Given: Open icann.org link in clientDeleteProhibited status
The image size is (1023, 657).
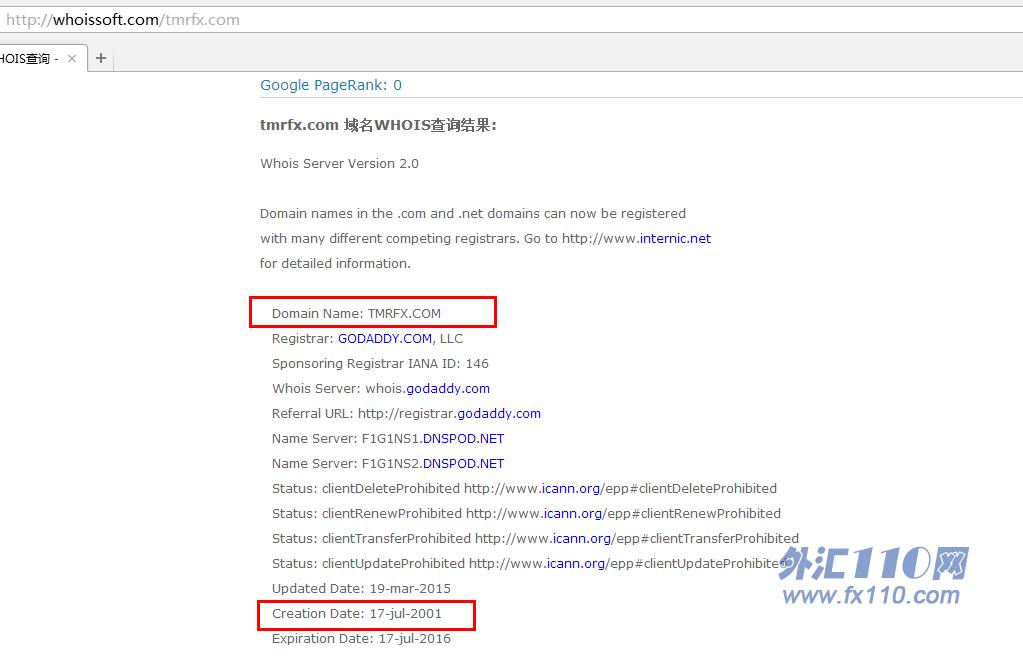Looking at the screenshot, I should point(570,489).
